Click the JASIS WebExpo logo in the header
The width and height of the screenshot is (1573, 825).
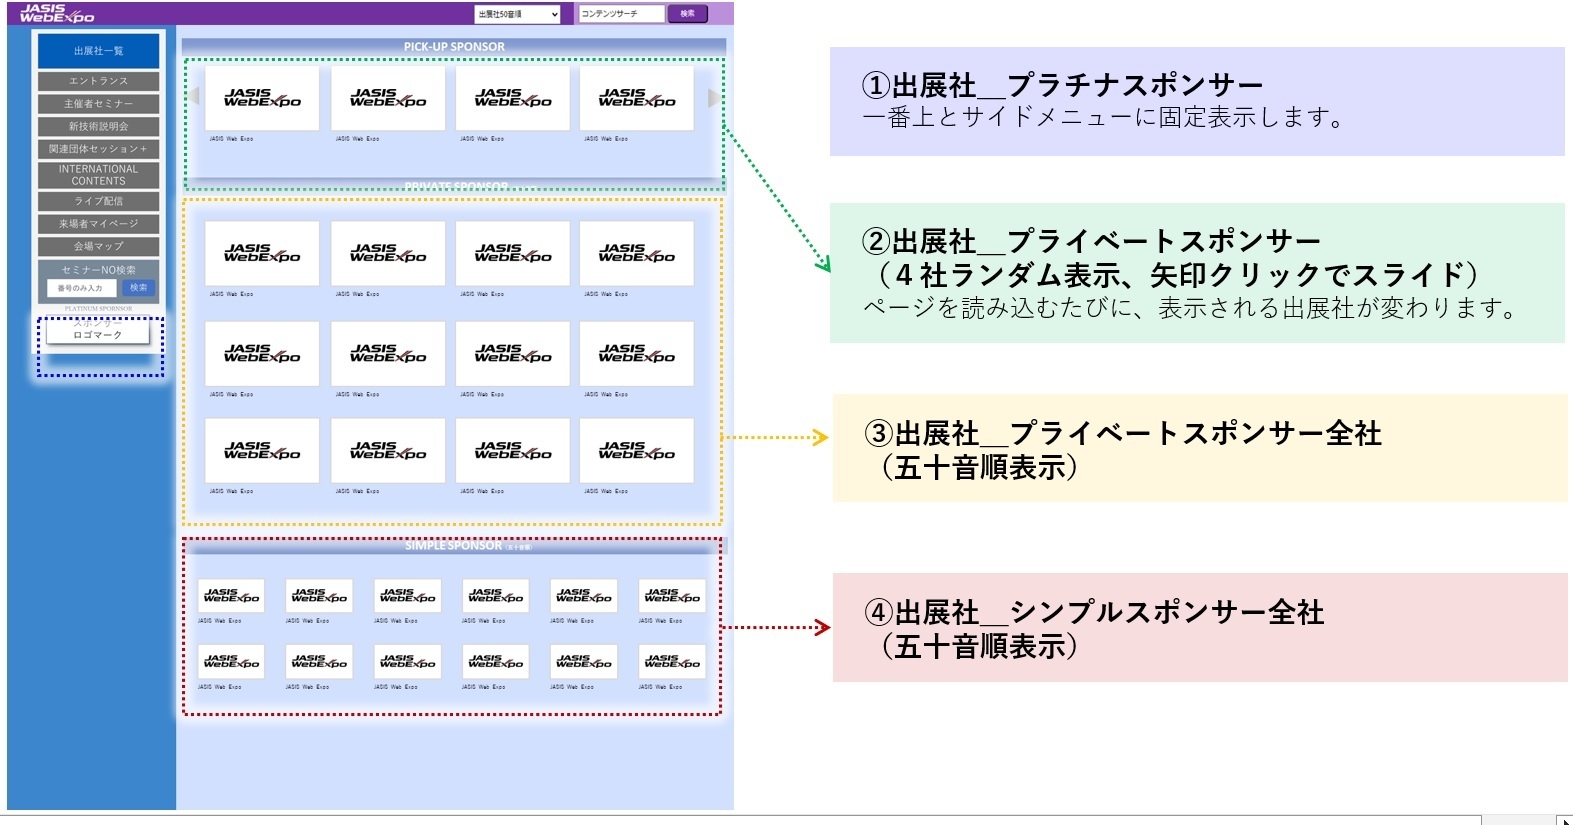(57, 13)
